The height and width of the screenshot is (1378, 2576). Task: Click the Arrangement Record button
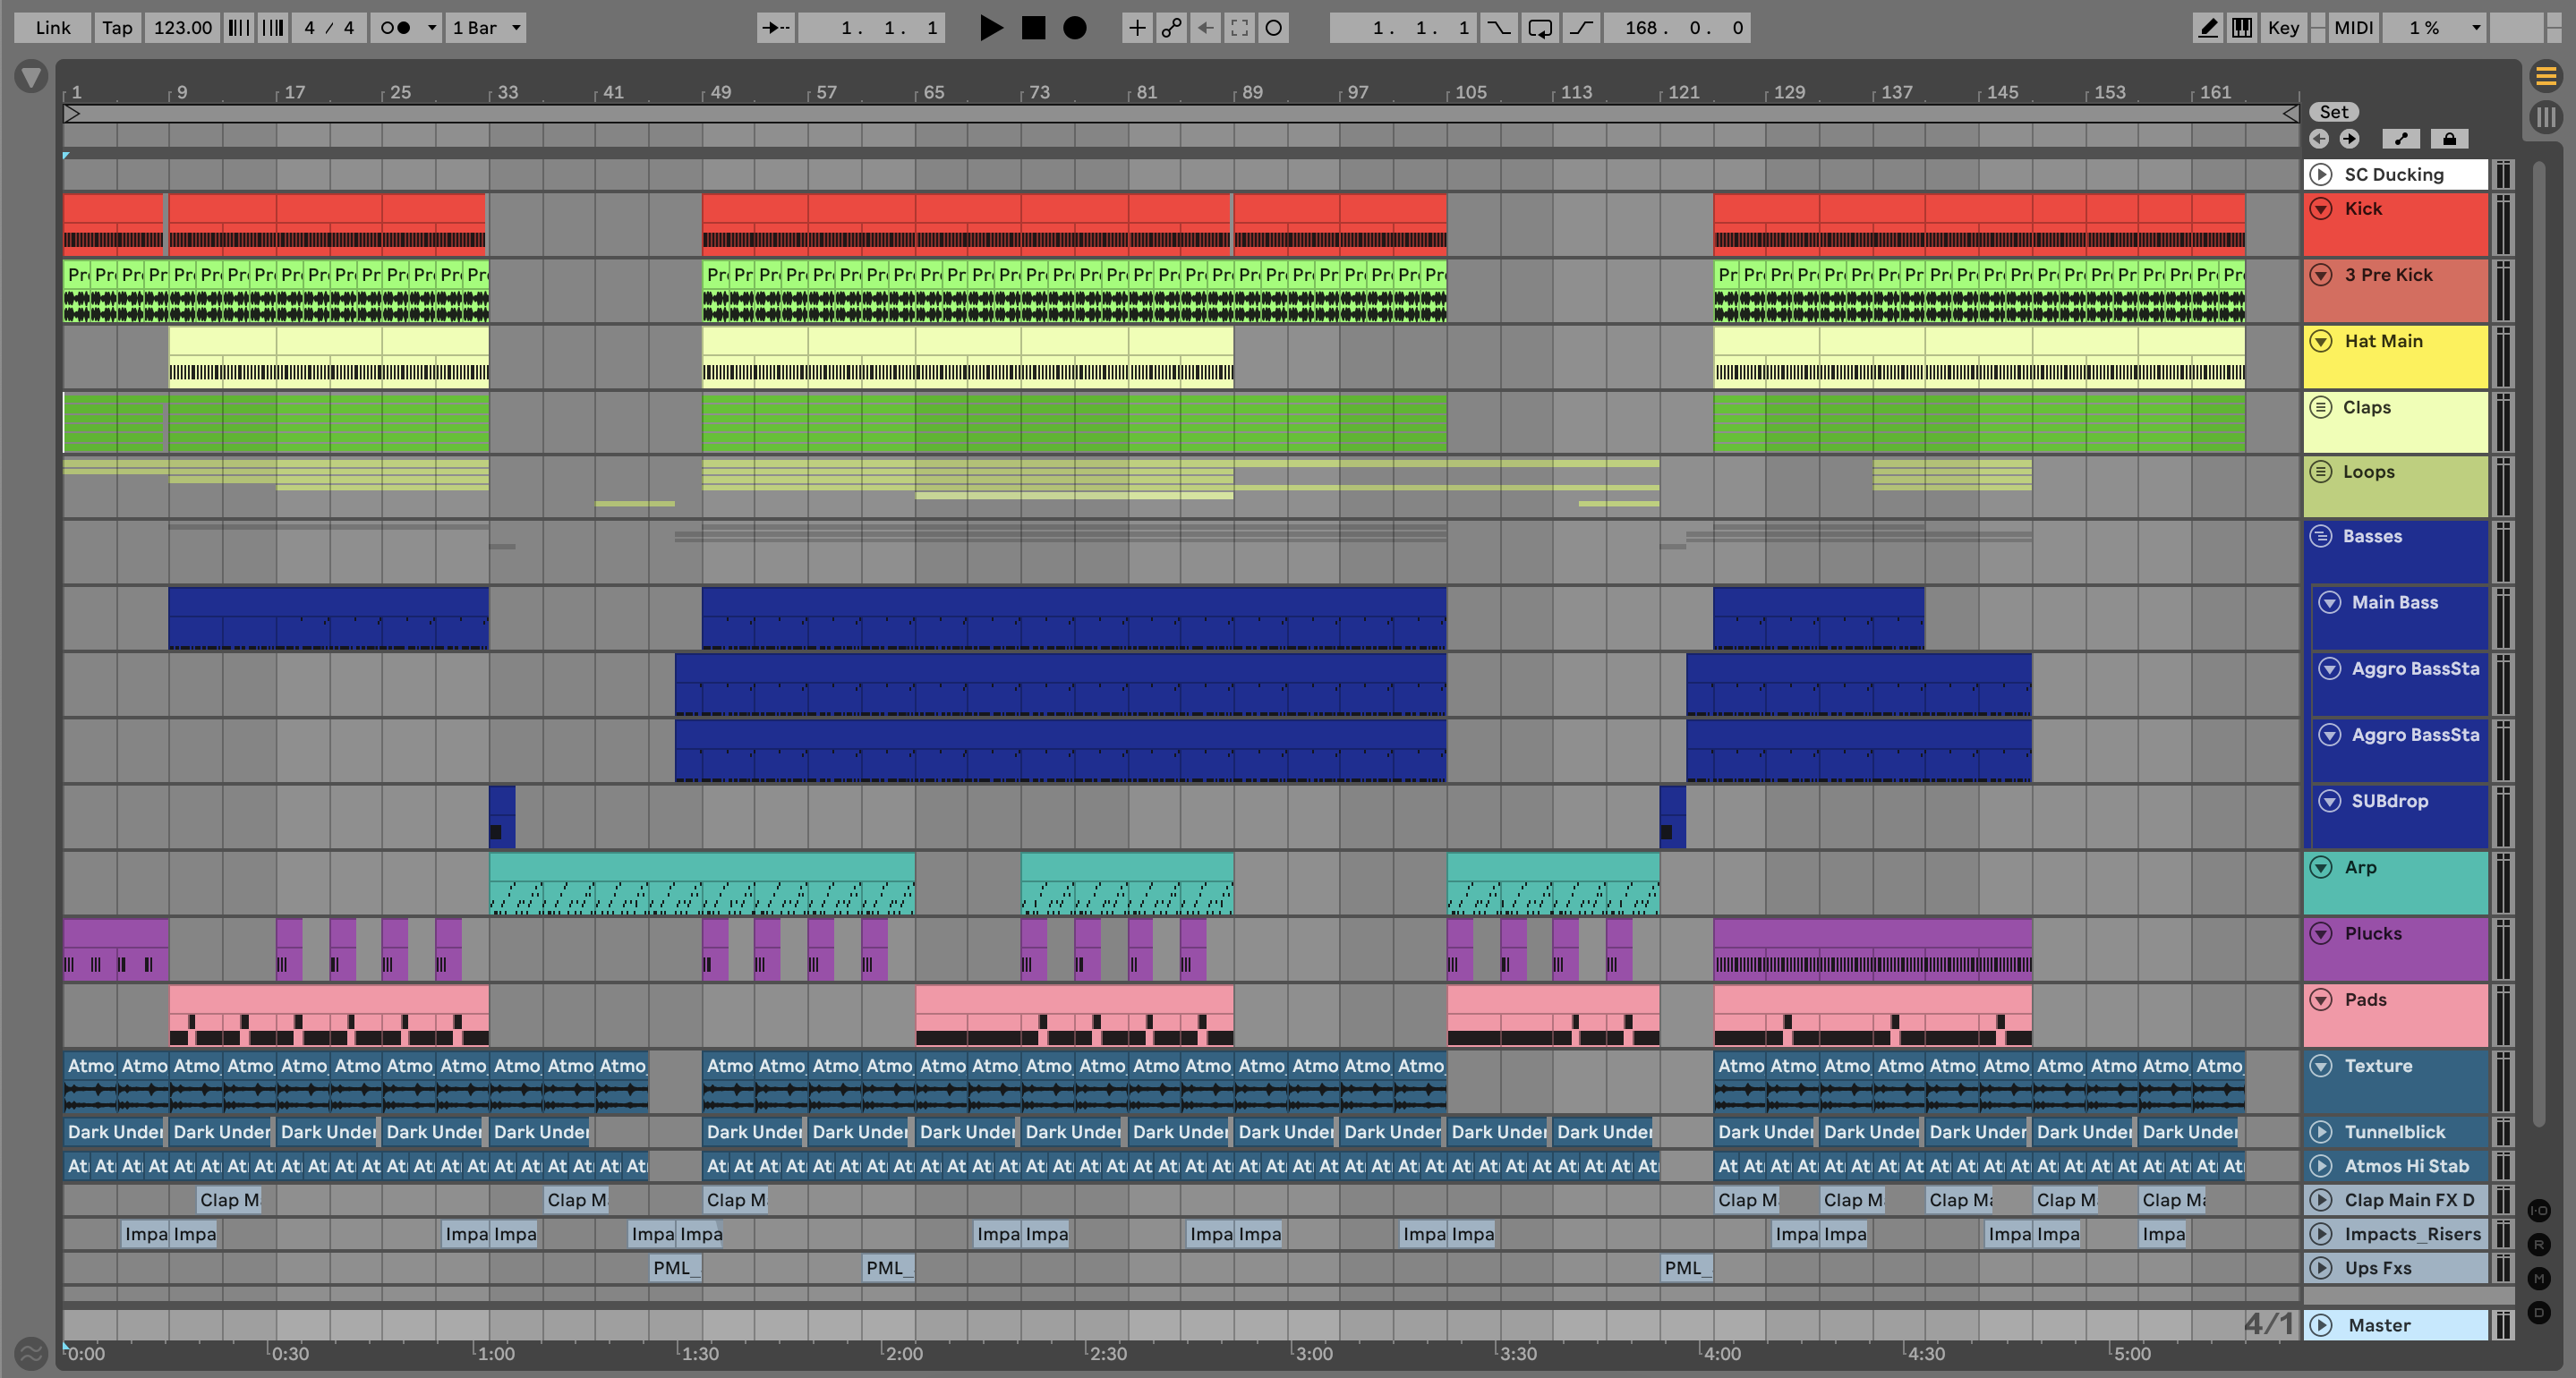1074,28
